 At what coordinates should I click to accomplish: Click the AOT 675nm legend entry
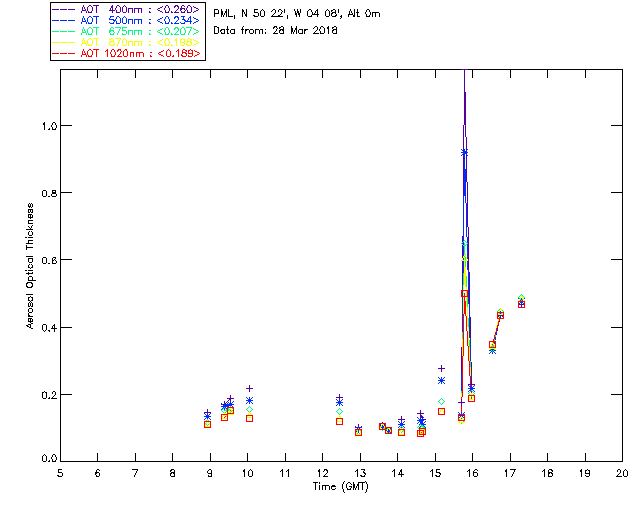[x=126, y=31]
